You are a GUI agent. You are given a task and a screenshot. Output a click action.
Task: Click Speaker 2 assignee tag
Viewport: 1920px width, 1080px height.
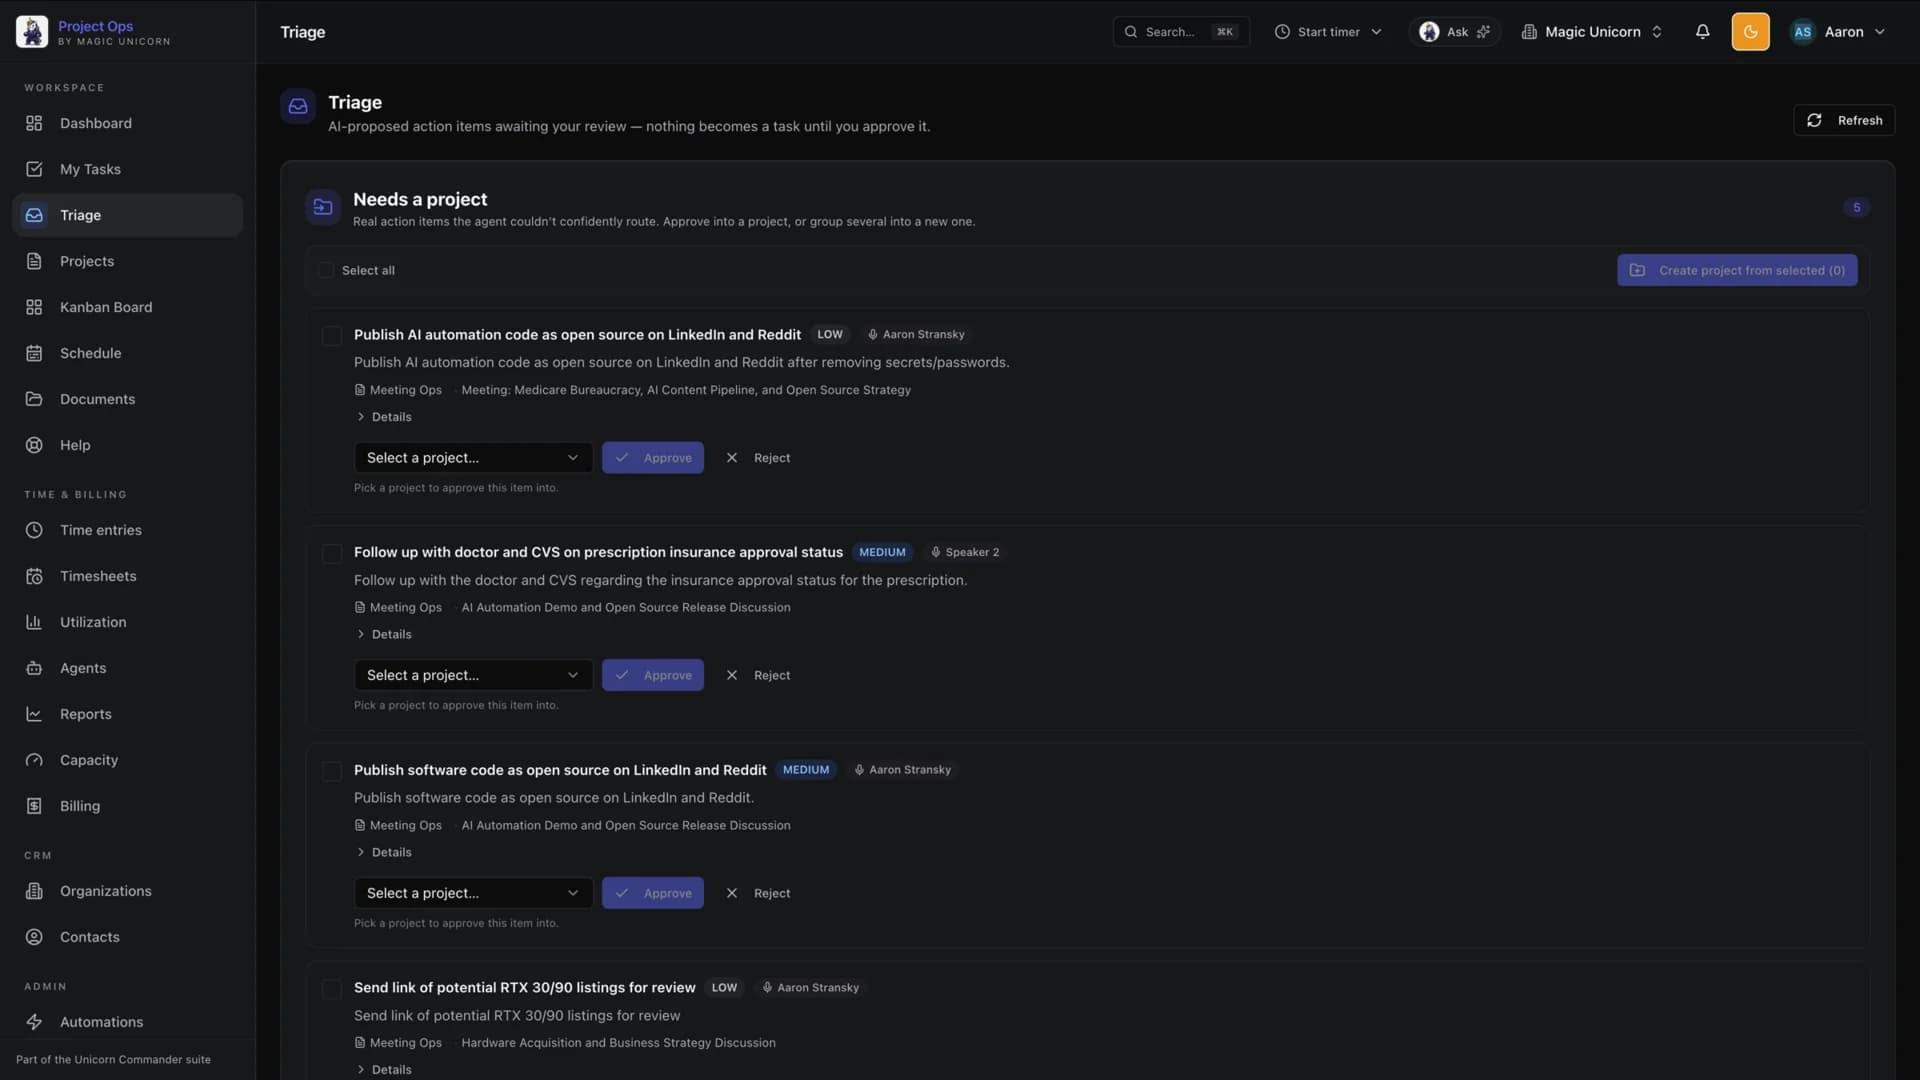[965, 552]
